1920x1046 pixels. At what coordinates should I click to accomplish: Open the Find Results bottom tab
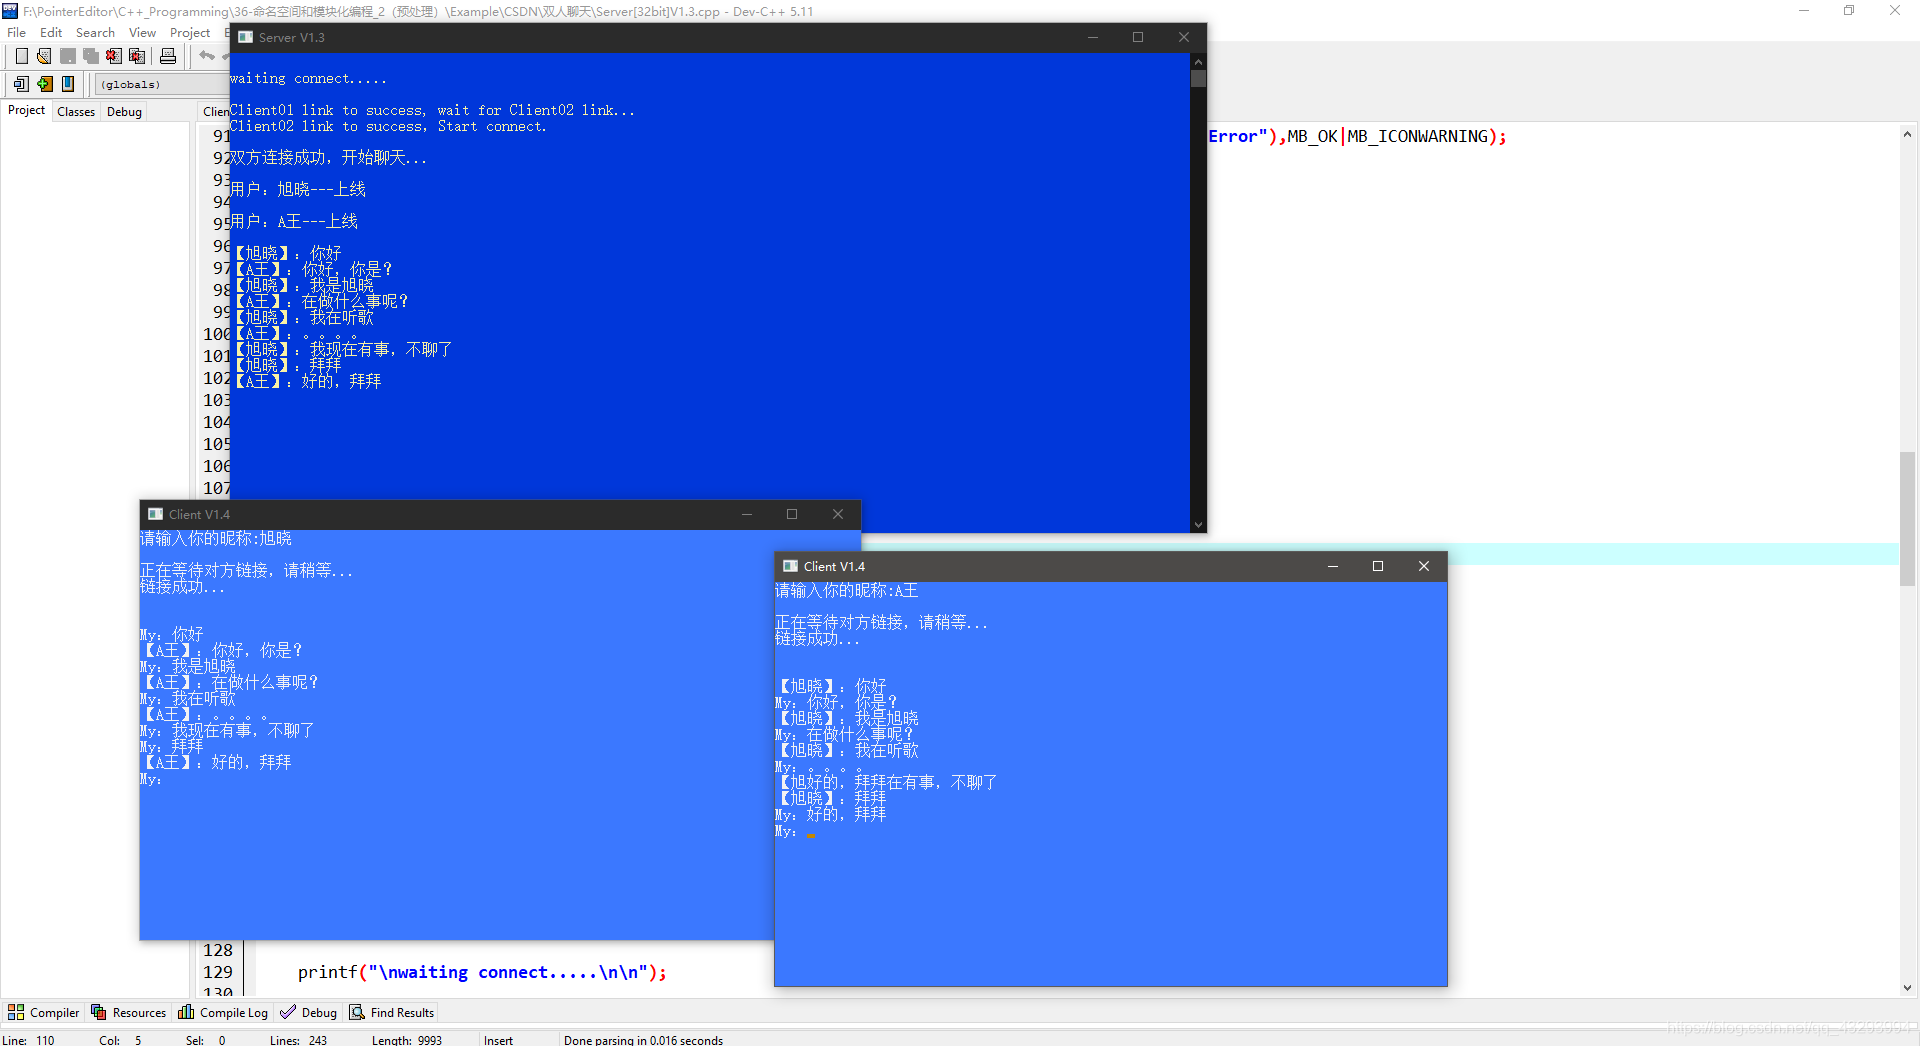click(392, 1012)
